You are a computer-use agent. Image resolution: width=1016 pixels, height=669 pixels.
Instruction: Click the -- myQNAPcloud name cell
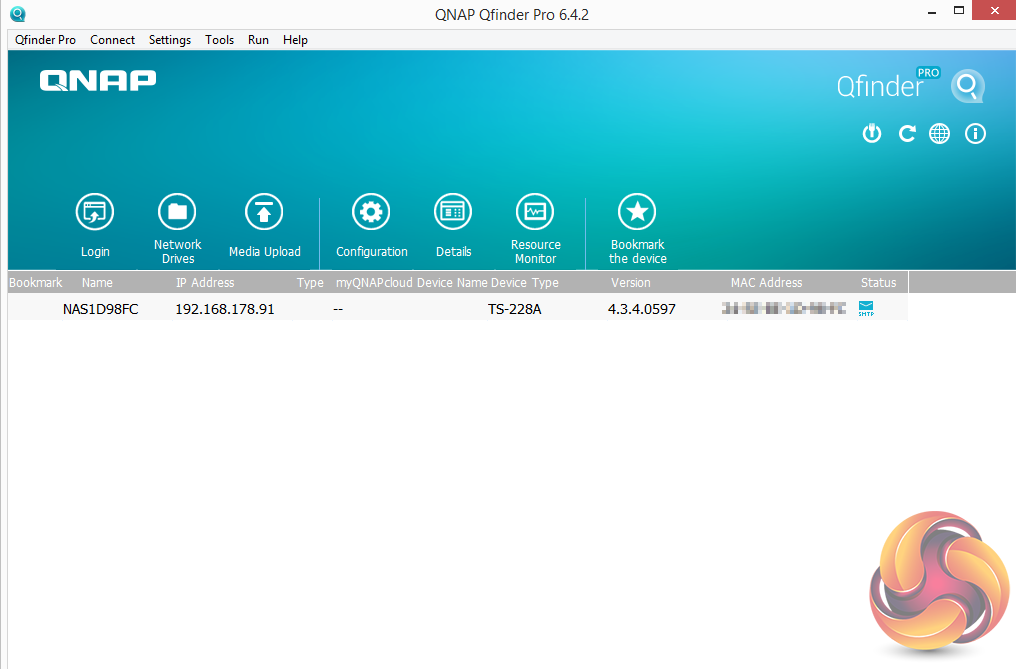(x=338, y=309)
